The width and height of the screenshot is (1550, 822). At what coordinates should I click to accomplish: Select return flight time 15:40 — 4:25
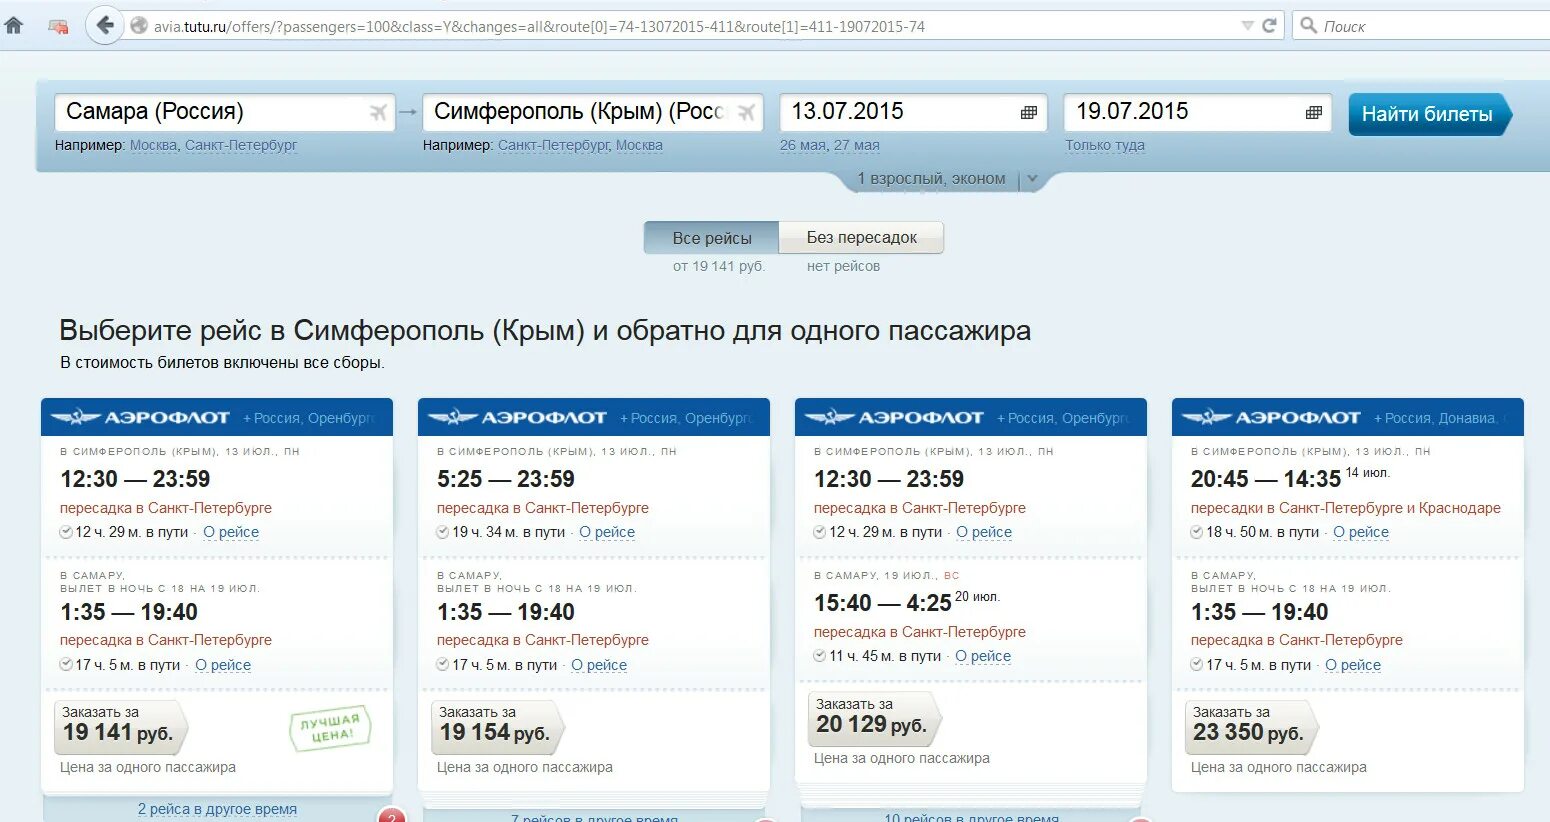[x=883, y=603]
